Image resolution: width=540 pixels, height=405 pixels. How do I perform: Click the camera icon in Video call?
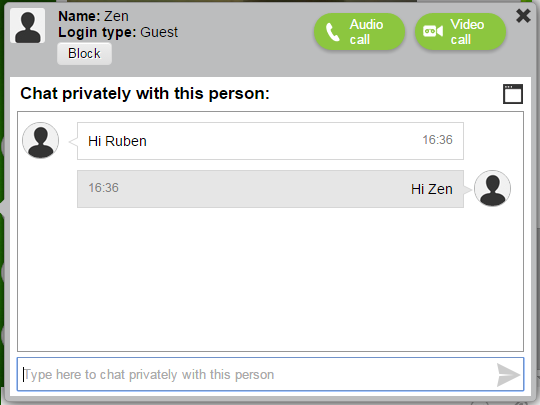pos(433,31)
